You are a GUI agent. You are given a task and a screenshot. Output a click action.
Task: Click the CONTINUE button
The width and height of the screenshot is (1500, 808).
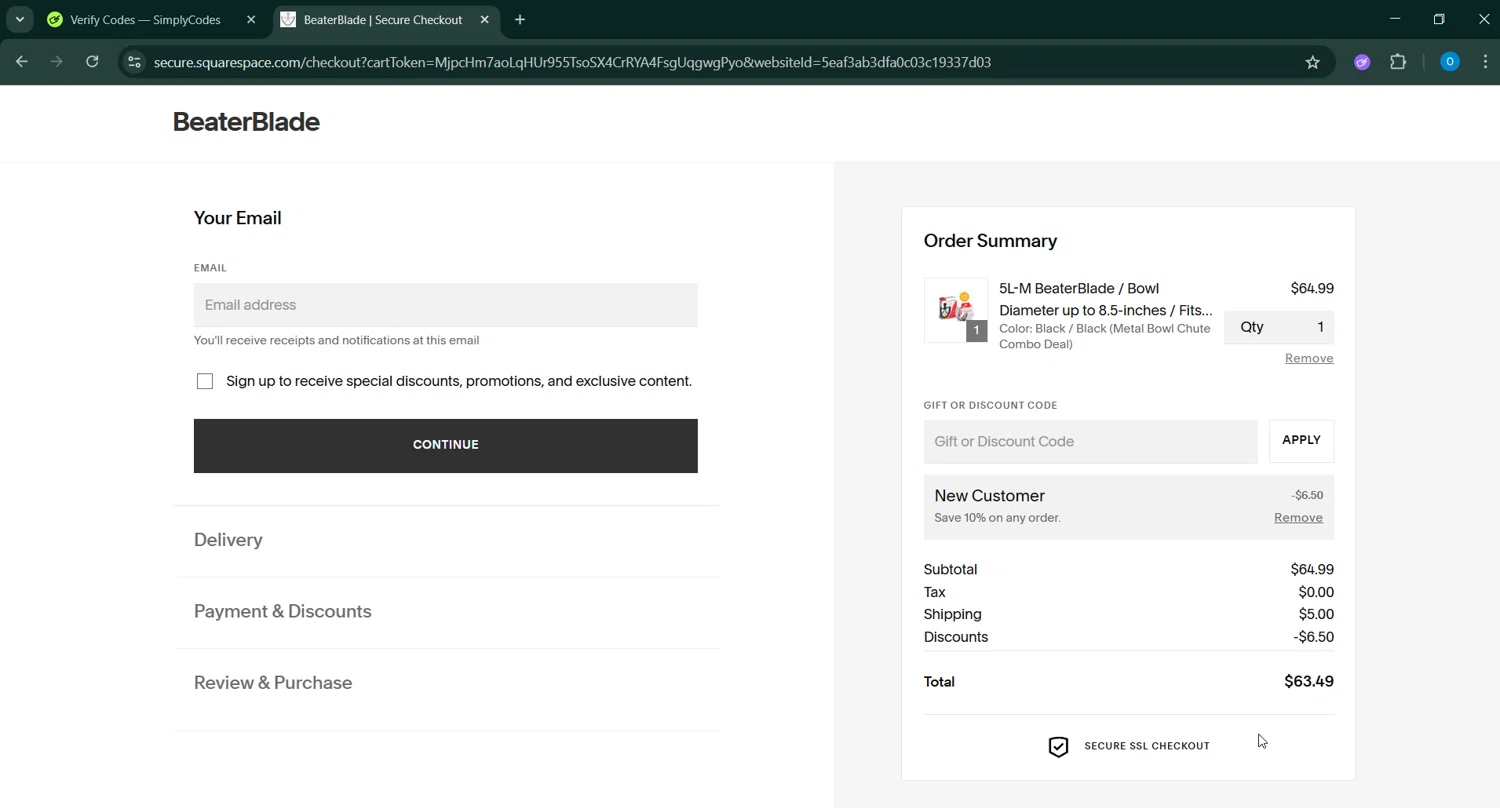pyautogui.click(x=446, y=445)
